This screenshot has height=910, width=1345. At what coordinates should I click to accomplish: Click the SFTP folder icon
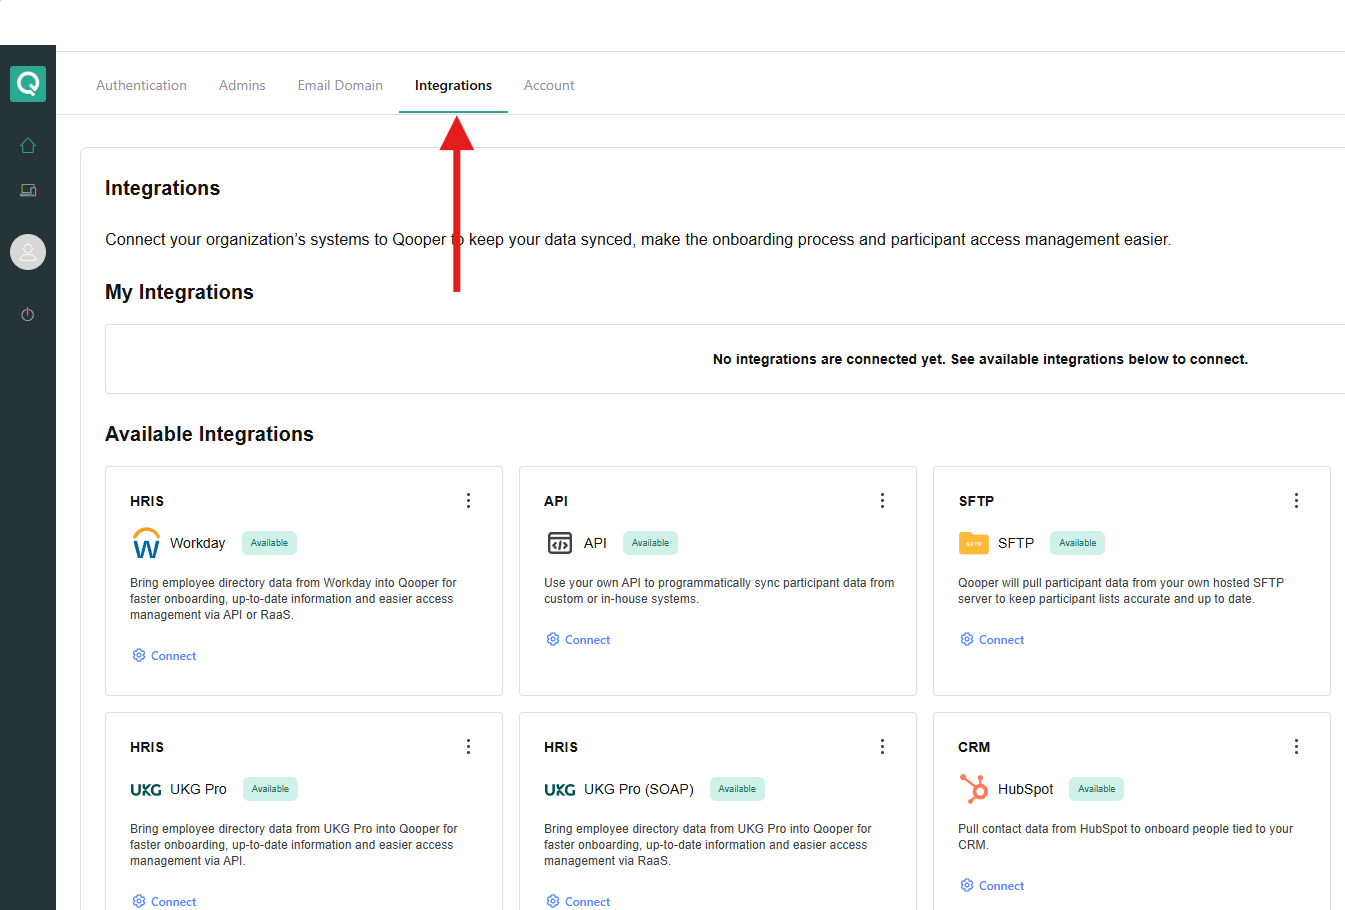(x=973, y=543)
